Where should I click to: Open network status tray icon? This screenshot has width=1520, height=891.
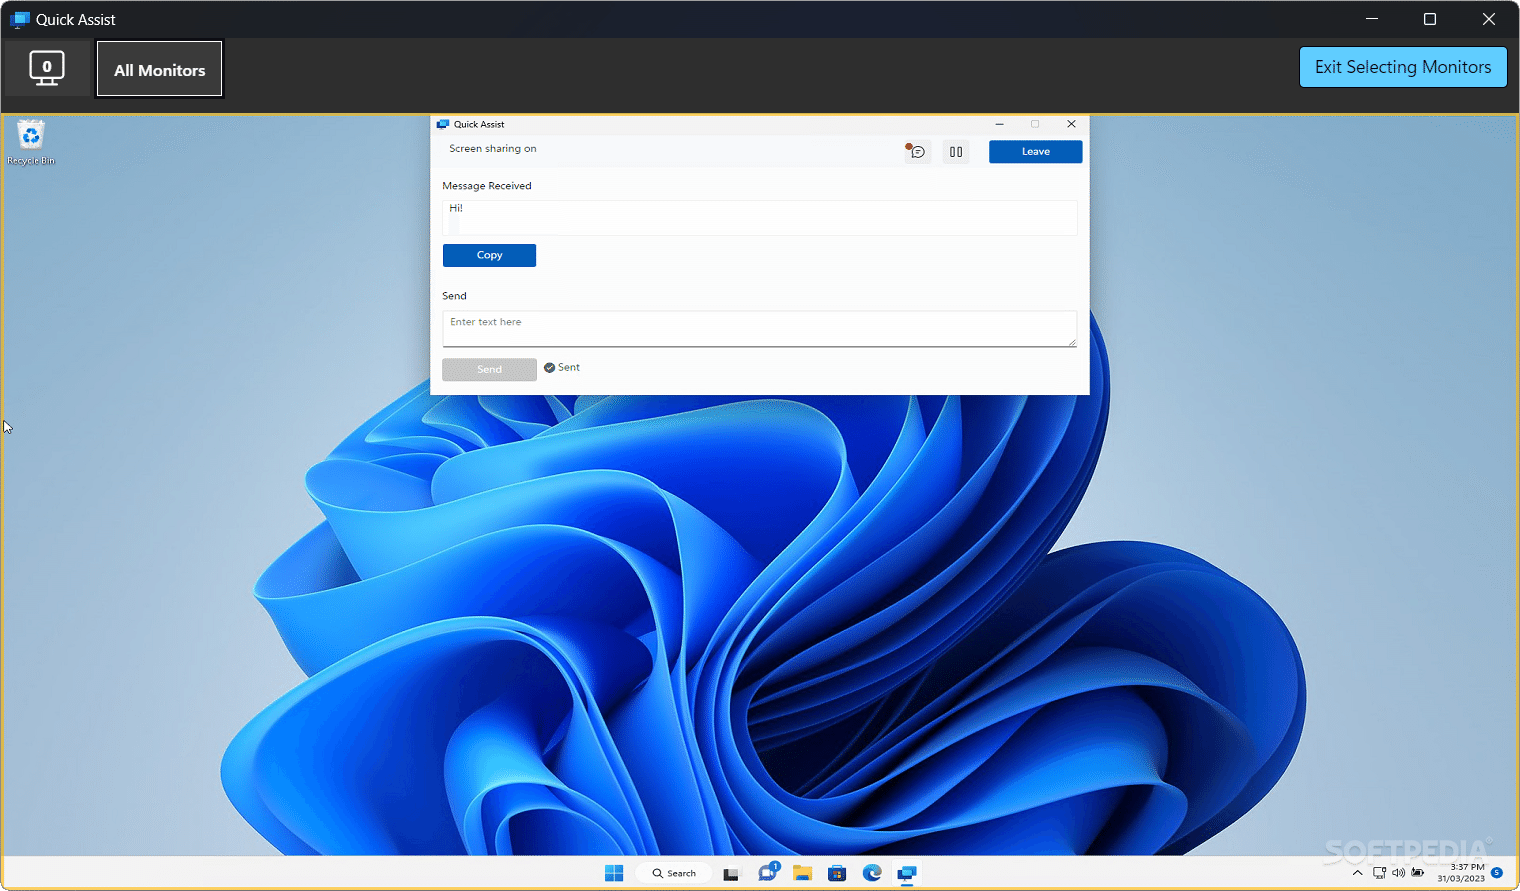coord(1380,873)
